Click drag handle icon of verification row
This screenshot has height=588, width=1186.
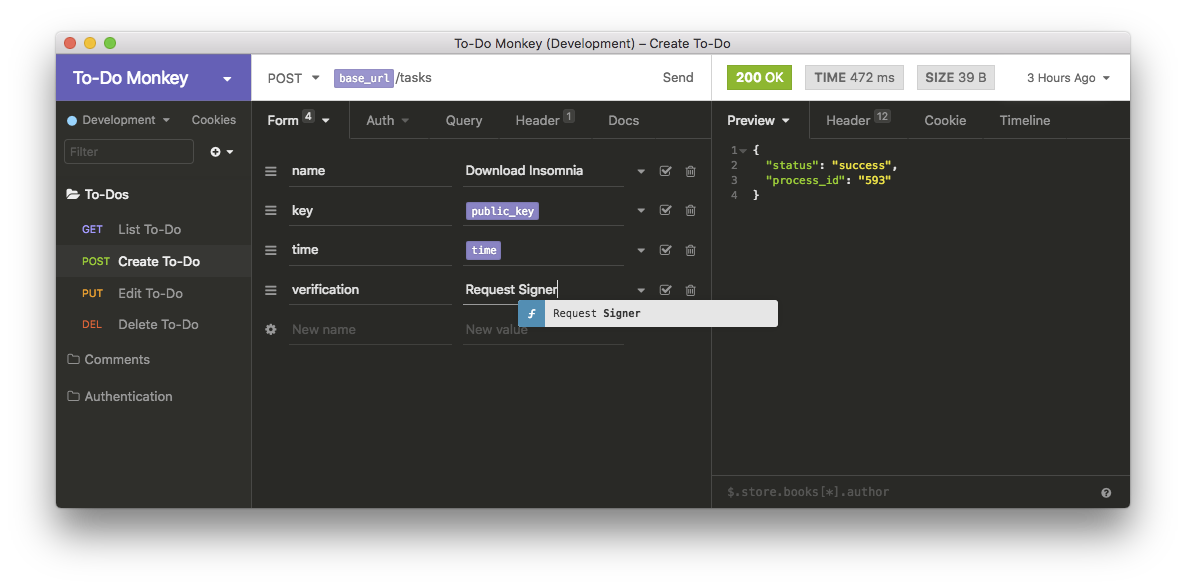point(271,290)
